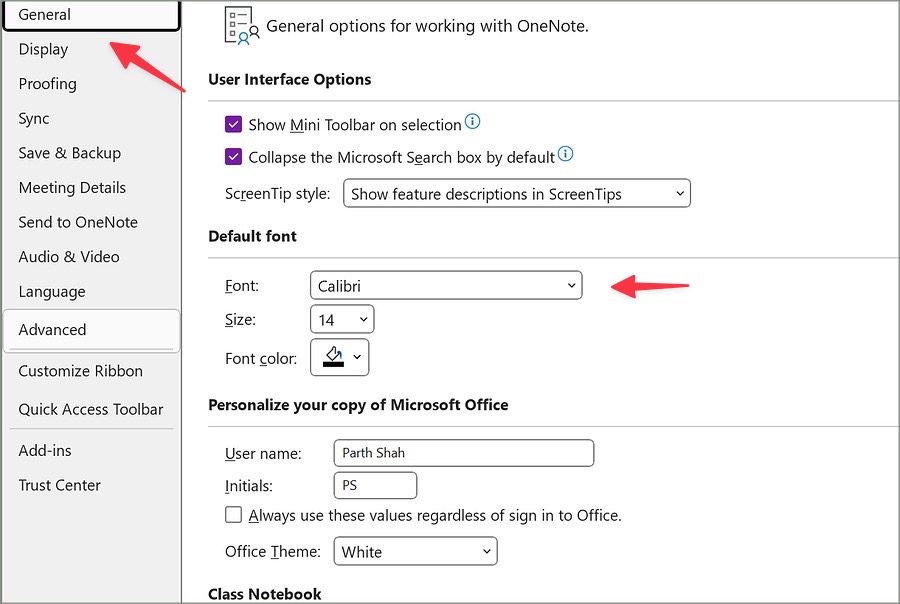Enable Always use these values checkbox

pos(233,515)
